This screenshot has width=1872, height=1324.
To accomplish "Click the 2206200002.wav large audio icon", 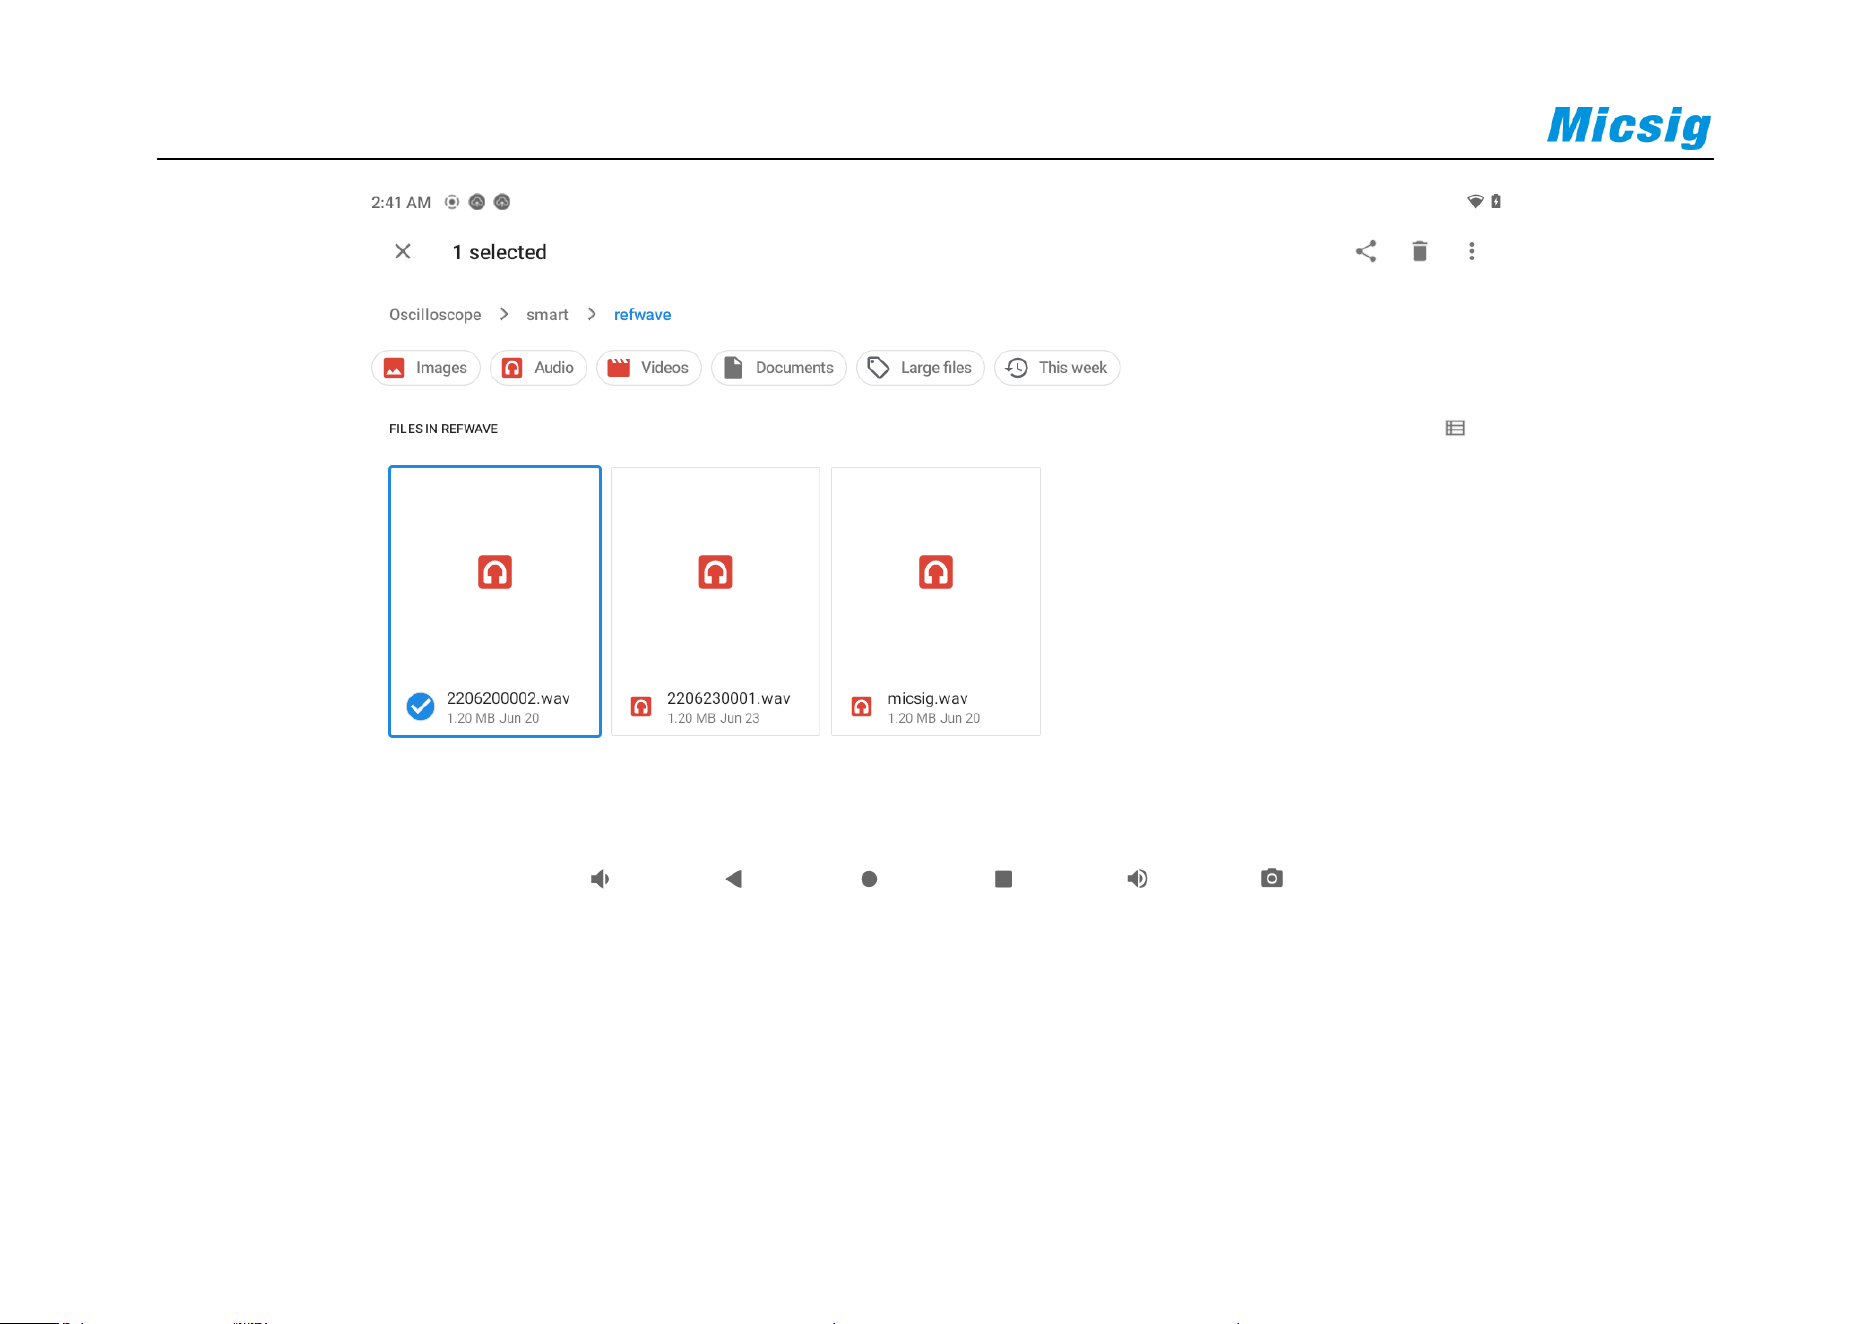I will pyautogui.click(x=495, y=572).
